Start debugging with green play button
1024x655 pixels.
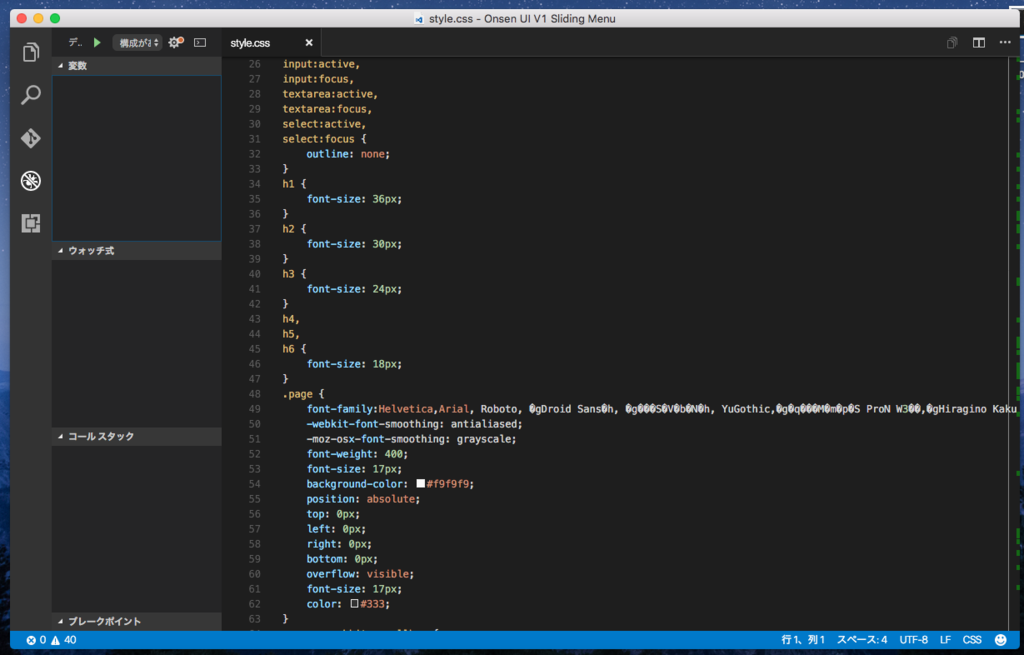[97, 42]
